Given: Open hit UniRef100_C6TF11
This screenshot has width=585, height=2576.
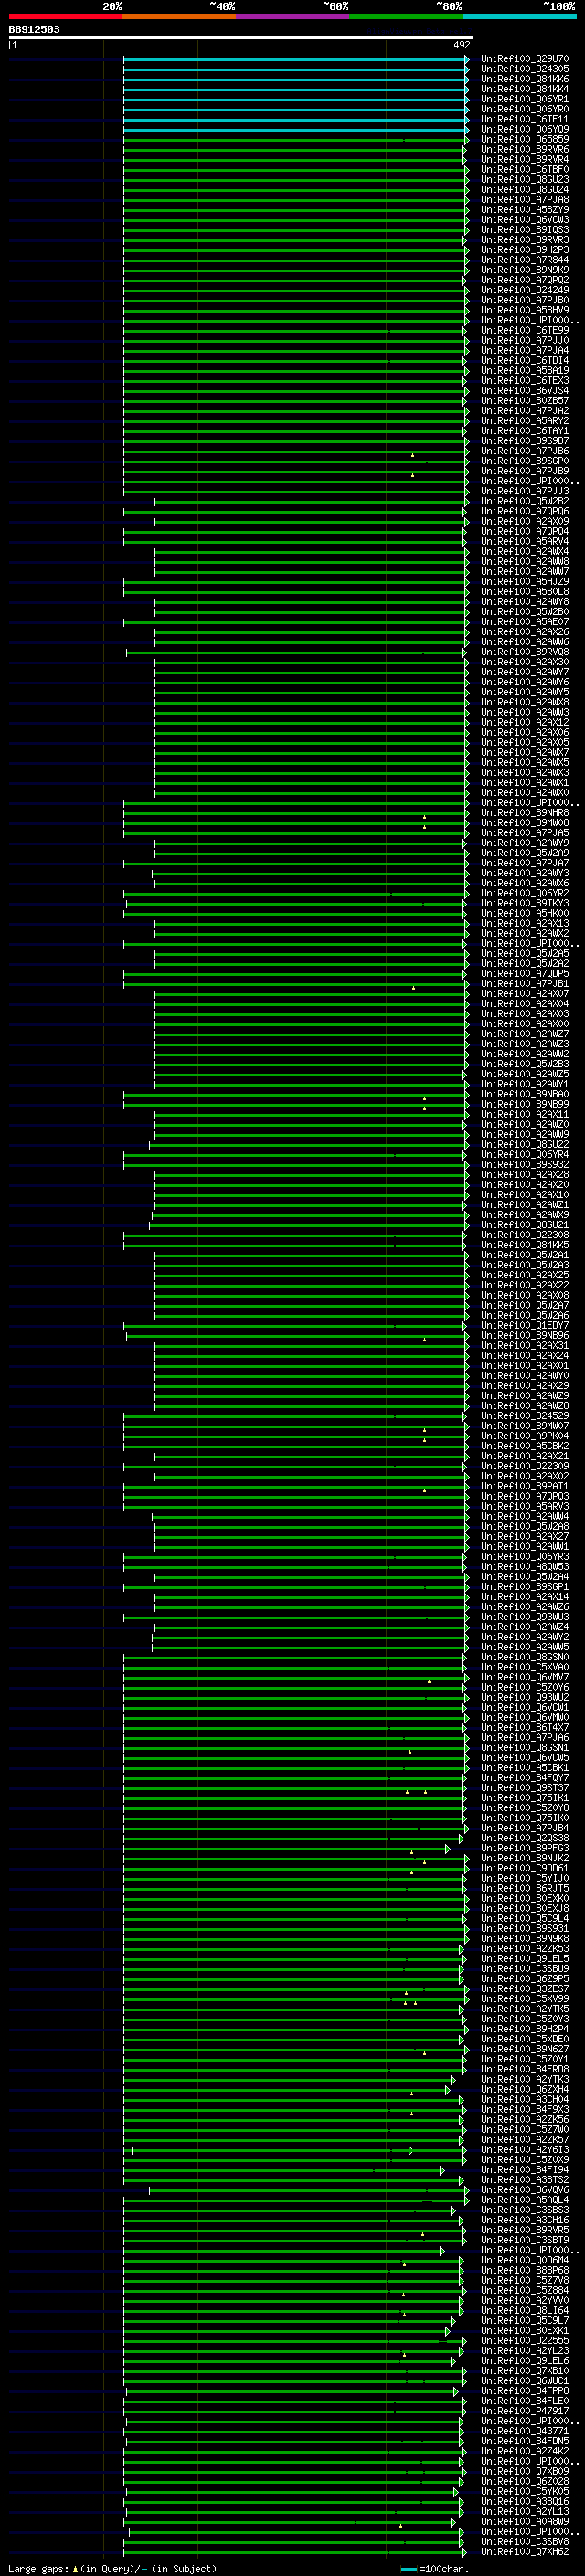Looking at the screenshot, I should tap(524, 119).
